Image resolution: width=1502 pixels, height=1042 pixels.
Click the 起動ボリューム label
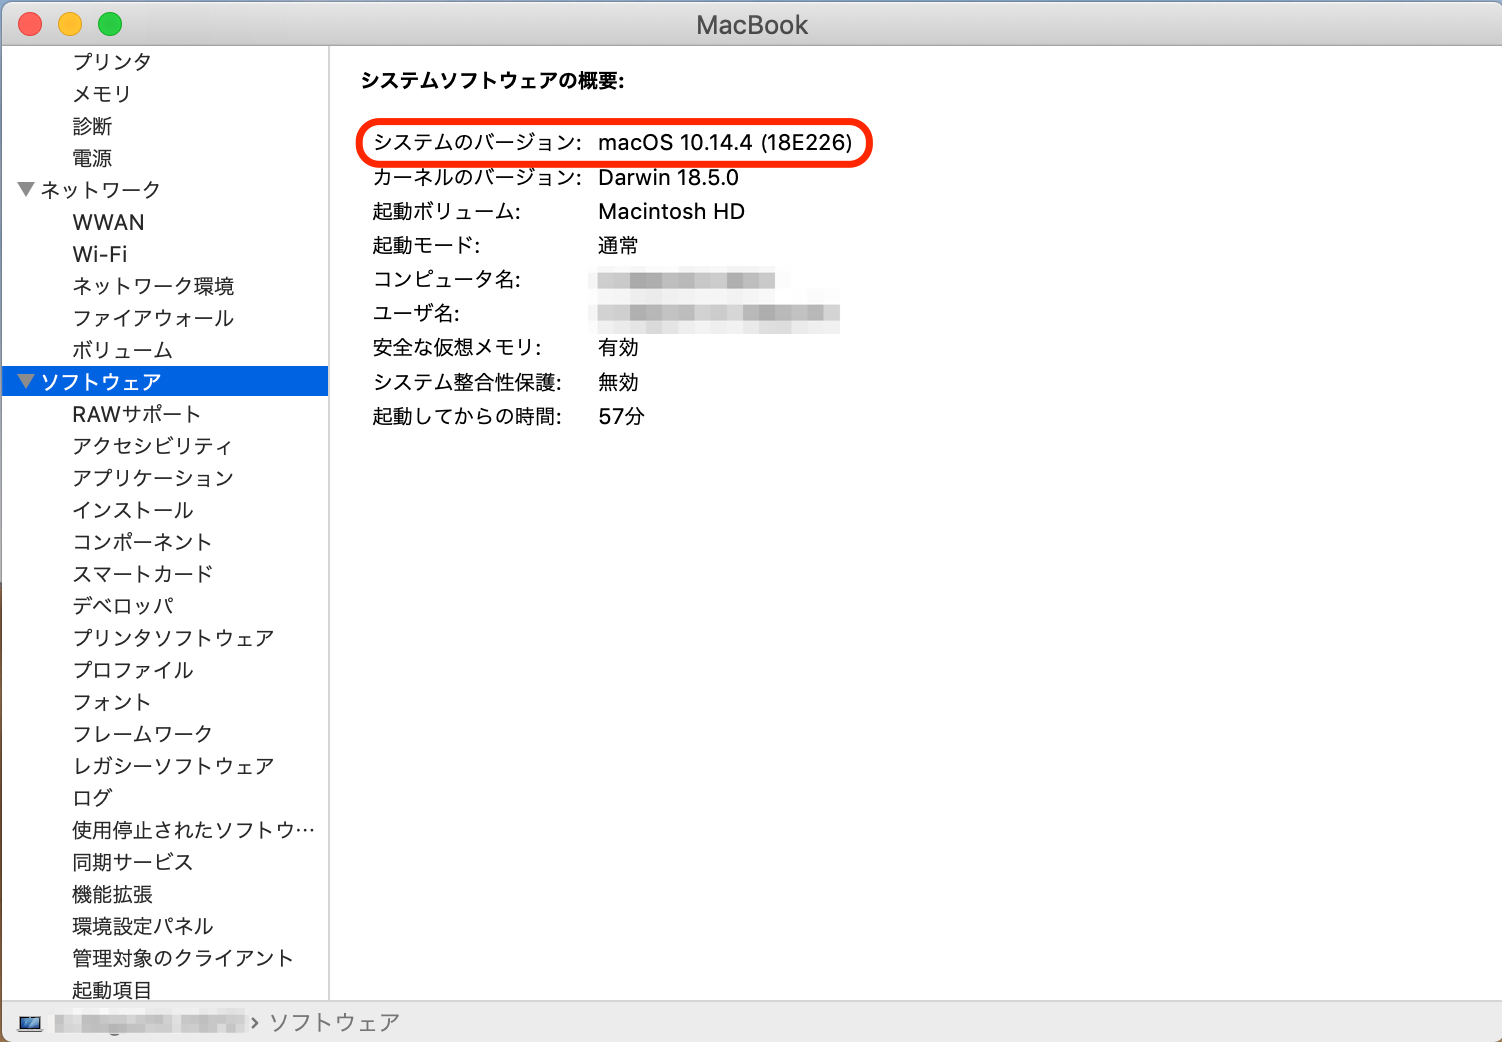tap(446, 211)
